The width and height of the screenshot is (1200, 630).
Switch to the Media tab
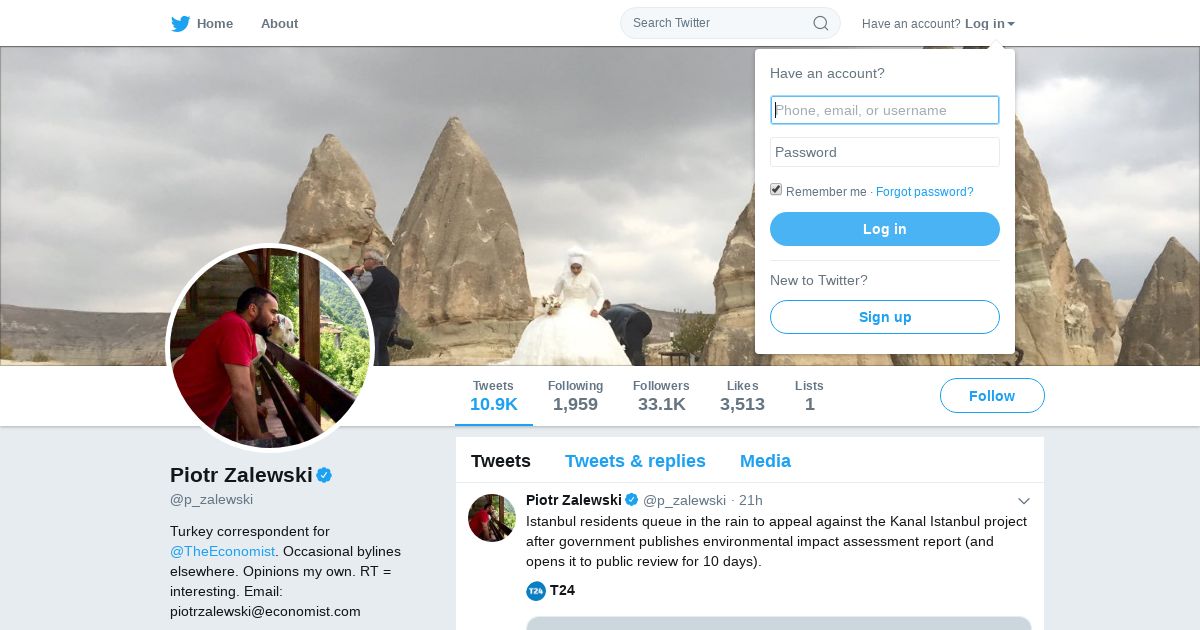tap(765, 461)
